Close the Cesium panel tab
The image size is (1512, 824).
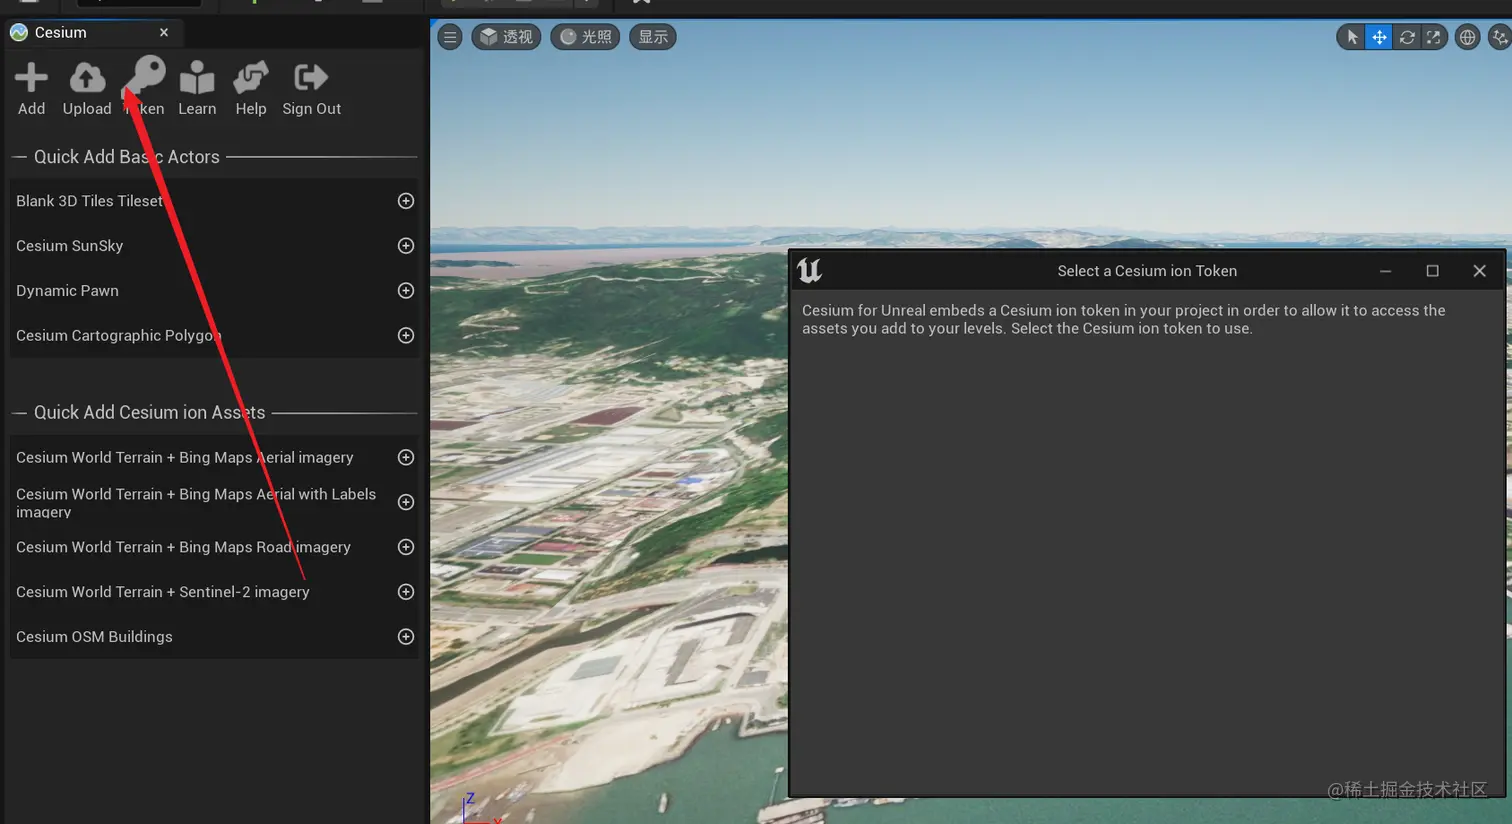pyautogui.click(x=164, y=32)
